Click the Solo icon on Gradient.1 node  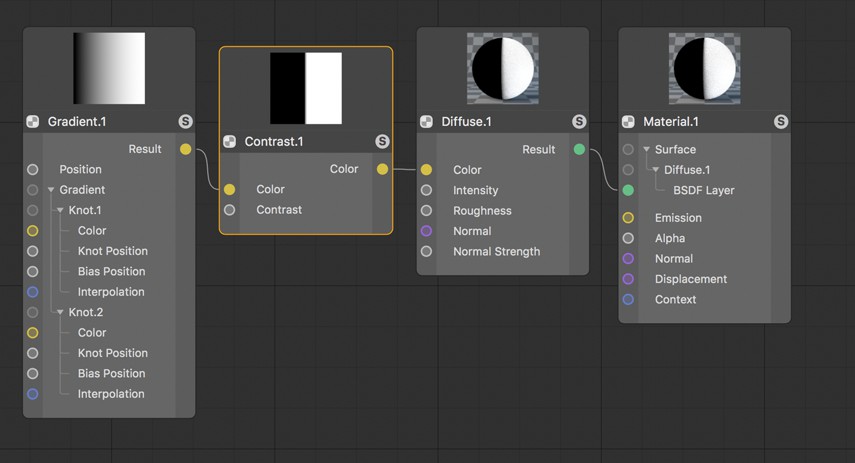185,122
